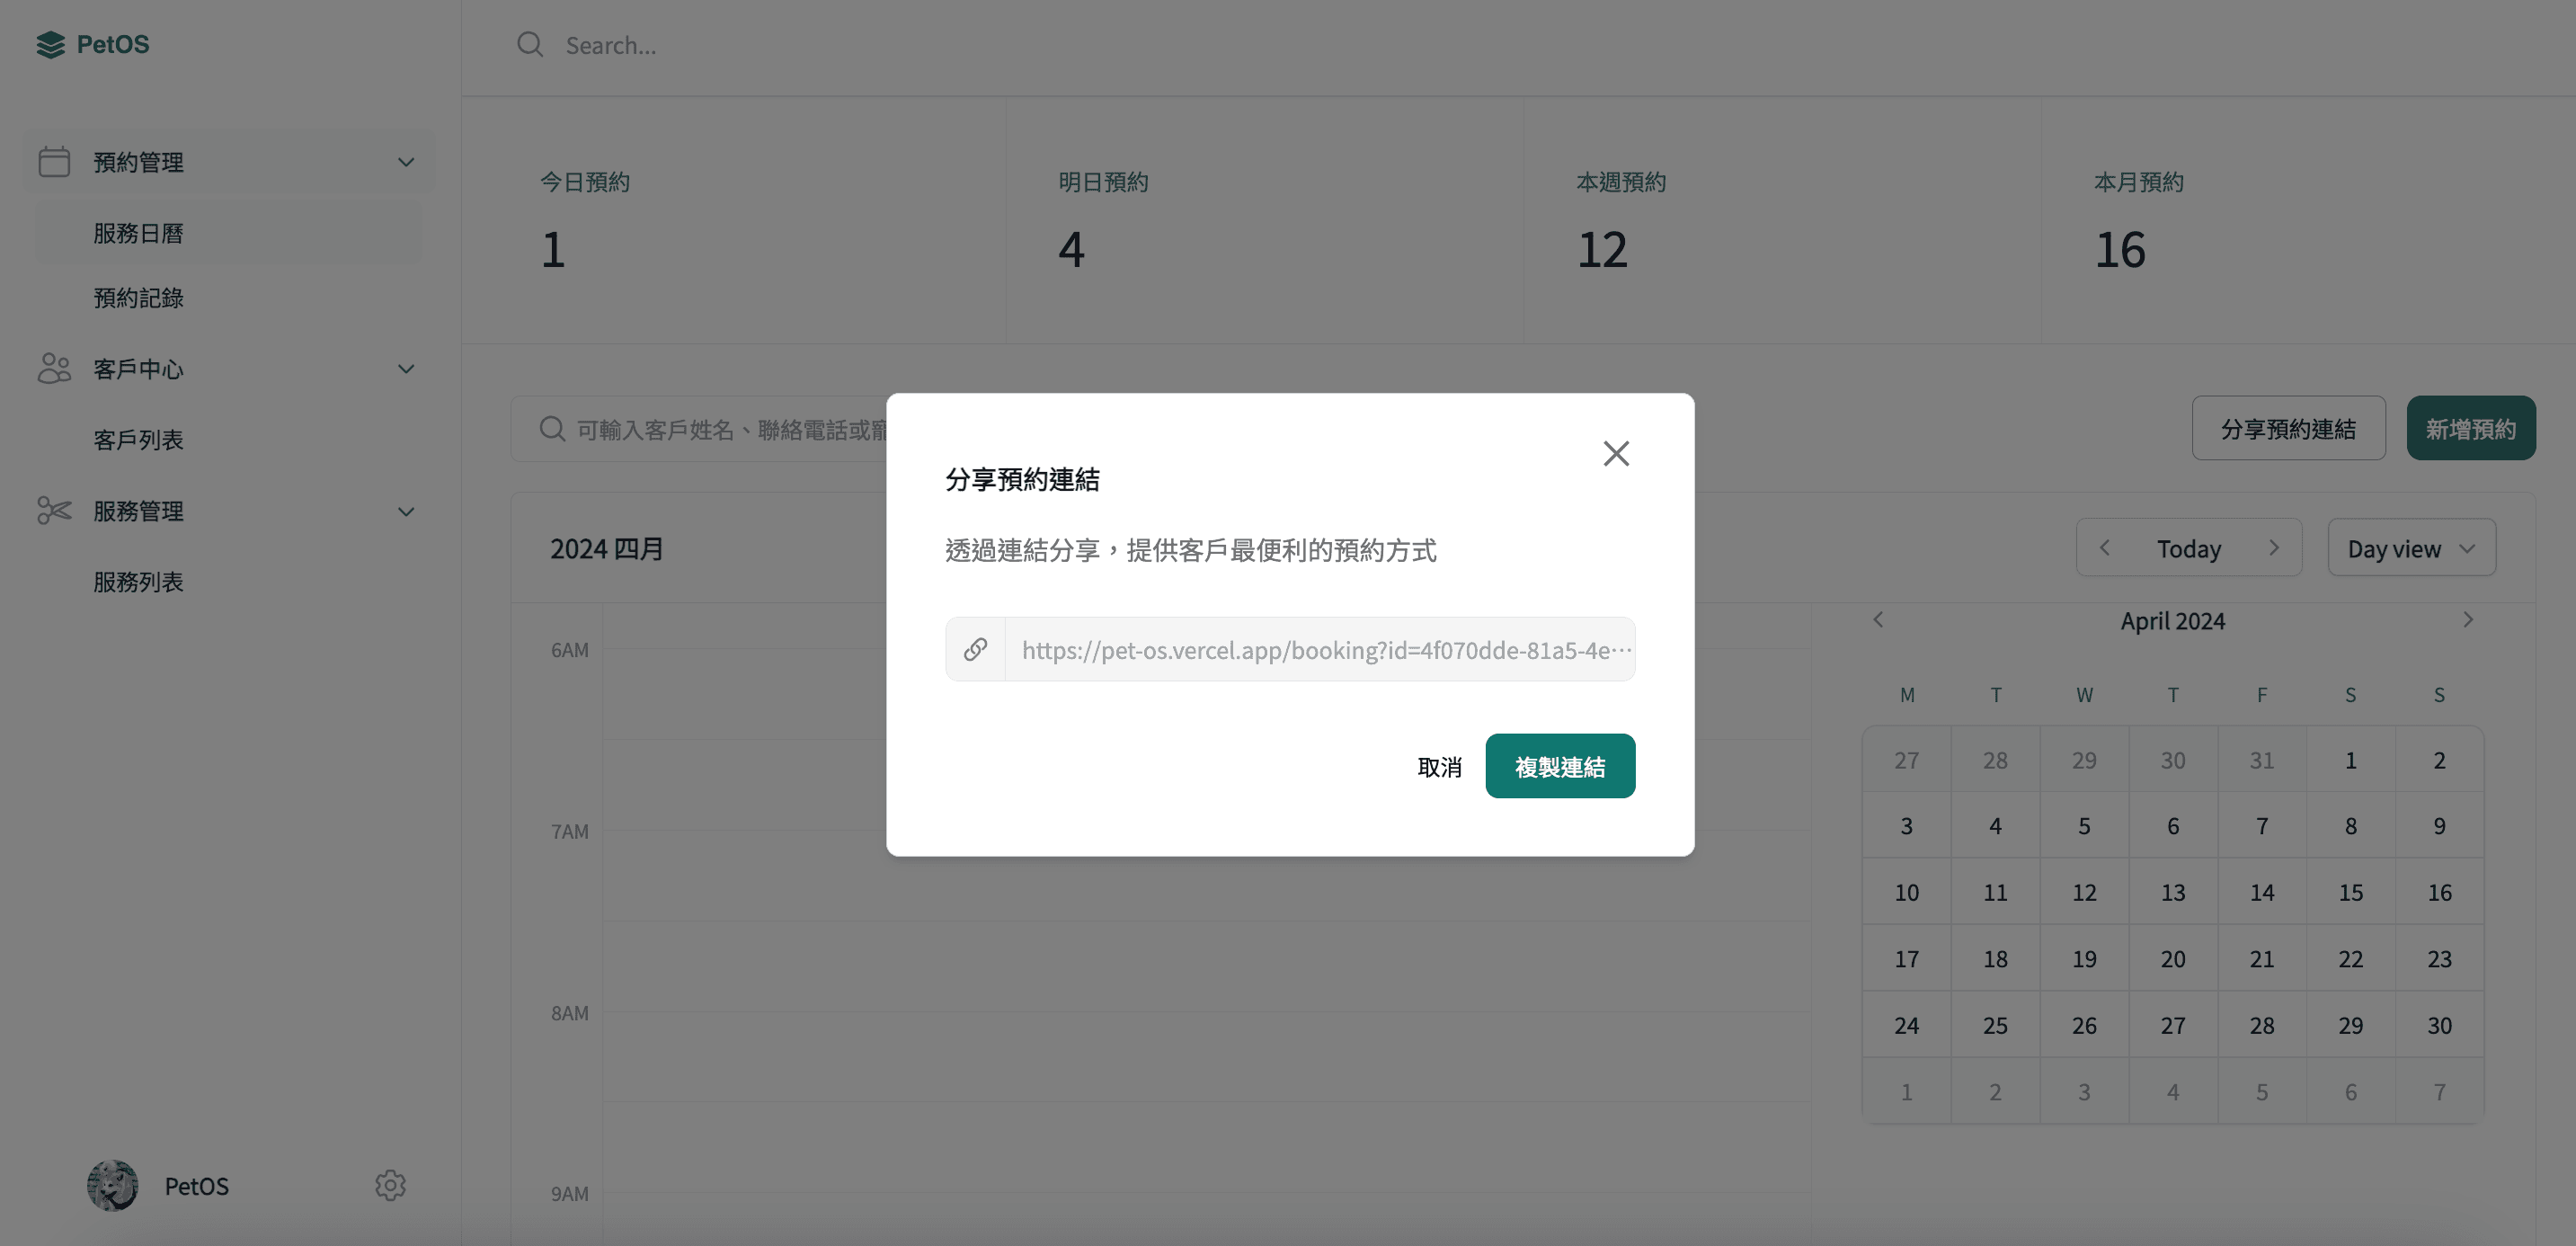This screenshot has width=2576, height=1246.
Task: Click the April 2024 mini calendar title
Action: [x=2172, y=621]
